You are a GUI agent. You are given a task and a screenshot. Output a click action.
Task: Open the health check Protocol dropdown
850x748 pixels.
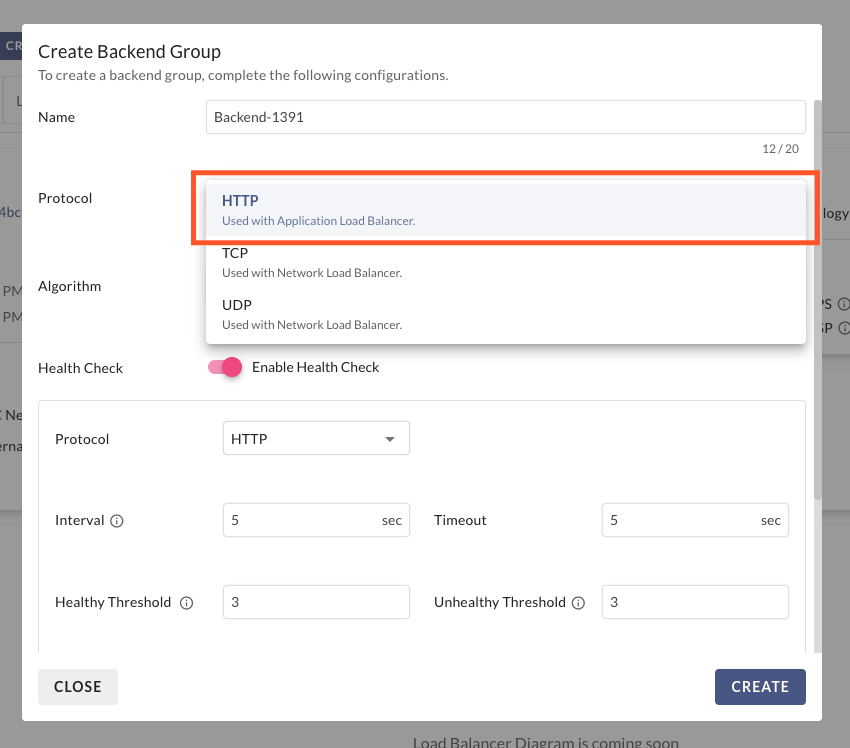pos(315,439)
